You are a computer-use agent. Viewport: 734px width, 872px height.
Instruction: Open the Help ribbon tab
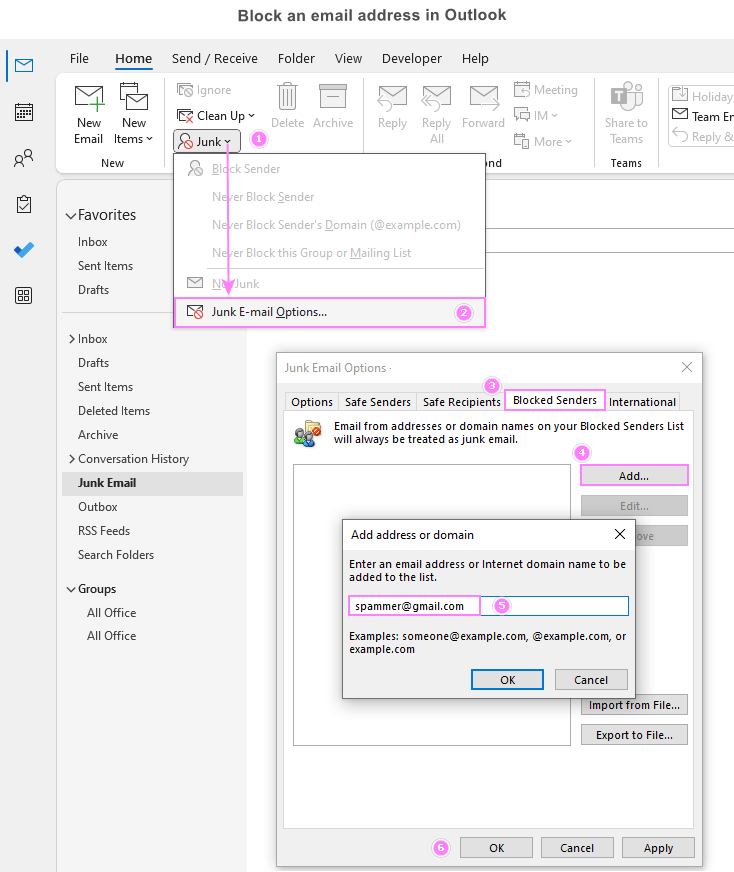point(475,58)
